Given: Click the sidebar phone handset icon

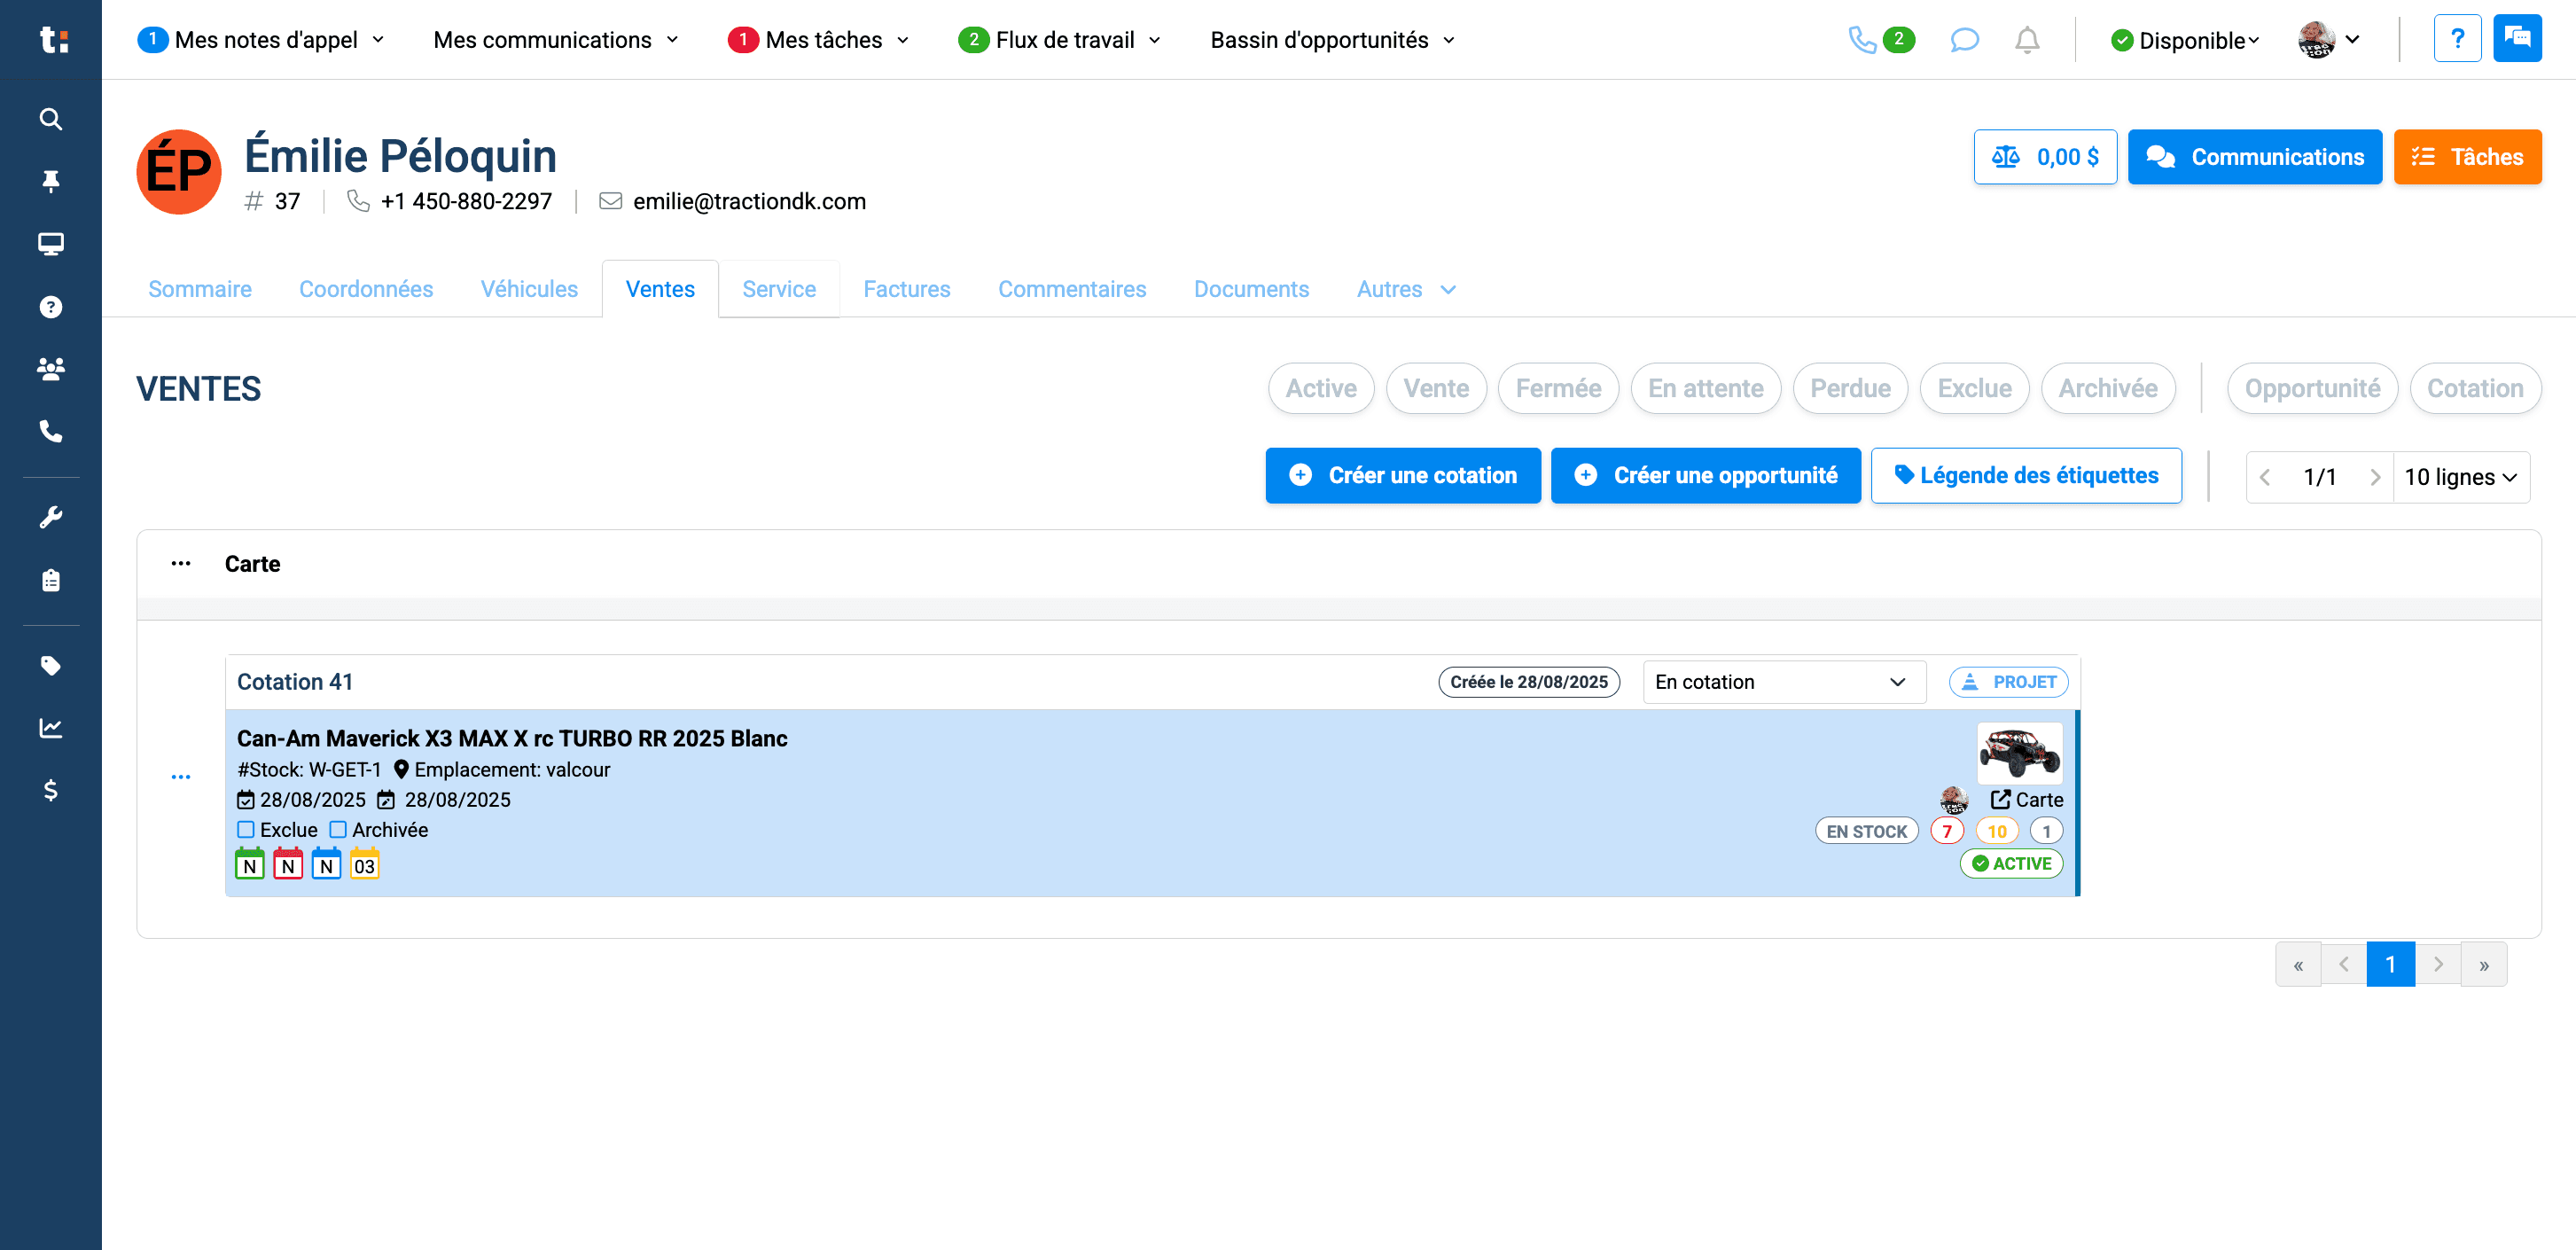Looking at the screenshot, I should [x=50, y=431].
